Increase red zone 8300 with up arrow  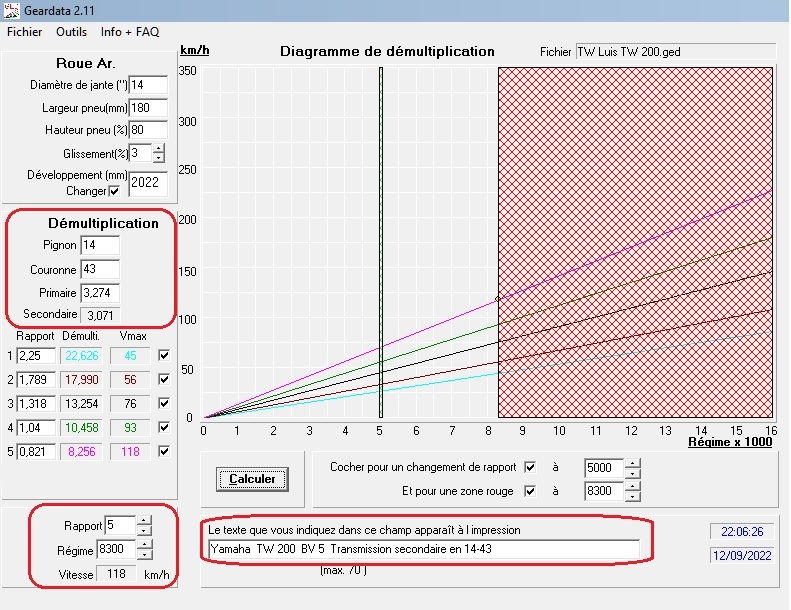tap(633, 486)
